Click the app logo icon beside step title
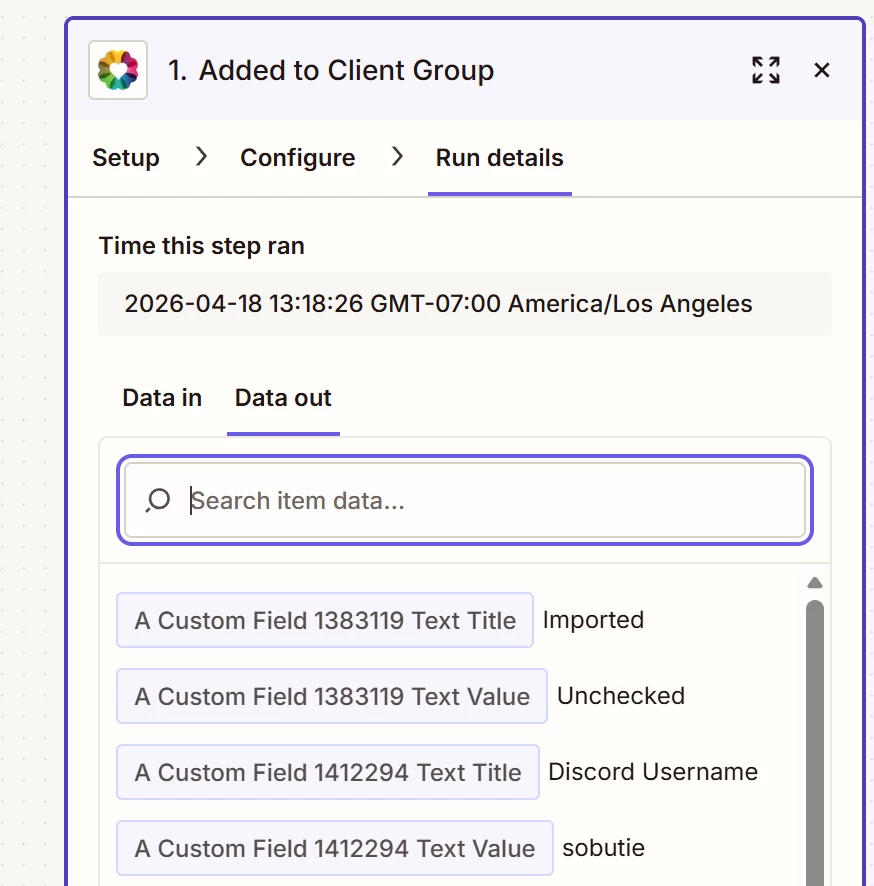 [118, 70]
